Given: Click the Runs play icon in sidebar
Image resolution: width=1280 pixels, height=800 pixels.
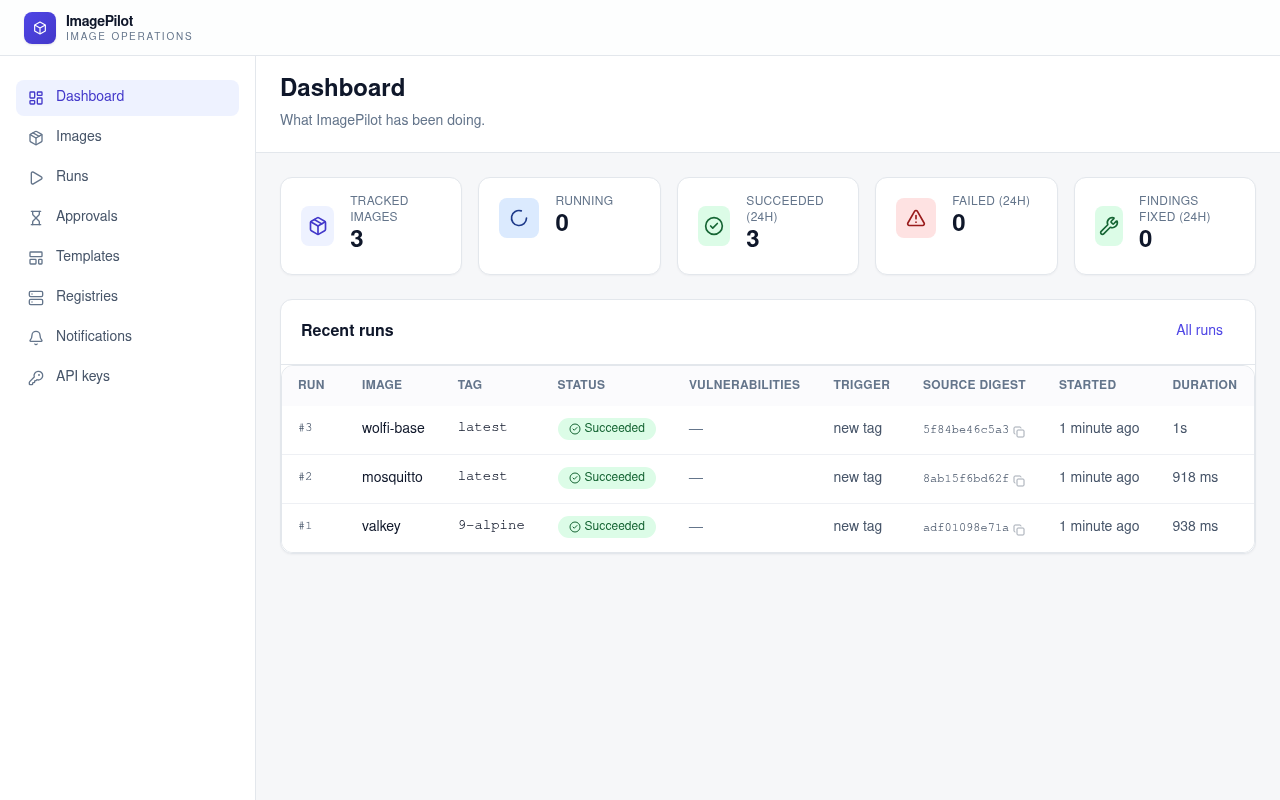Looking at the screenshot, I should click(x=36, y=177).
